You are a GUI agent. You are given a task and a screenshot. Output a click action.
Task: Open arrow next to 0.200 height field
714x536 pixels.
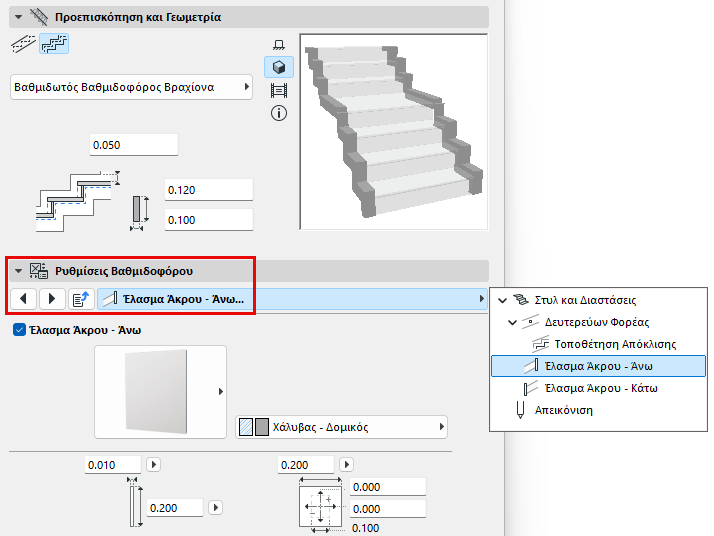tap(215, 507)
